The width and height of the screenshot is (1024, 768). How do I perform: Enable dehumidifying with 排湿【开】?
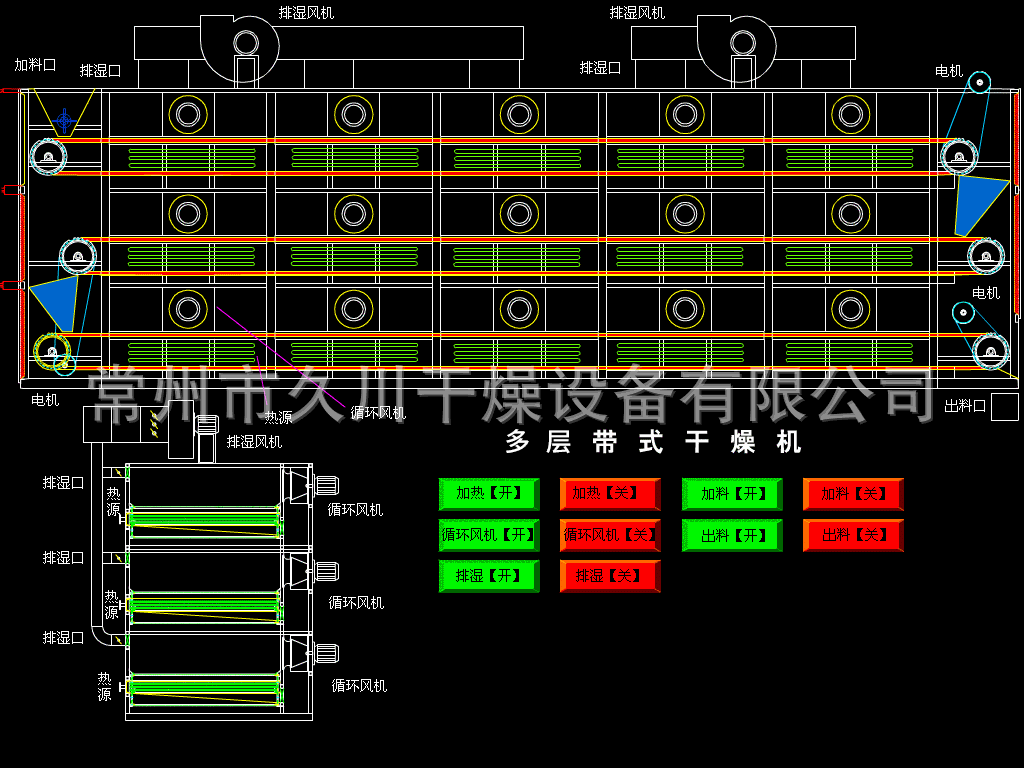[x=489, y=576]
